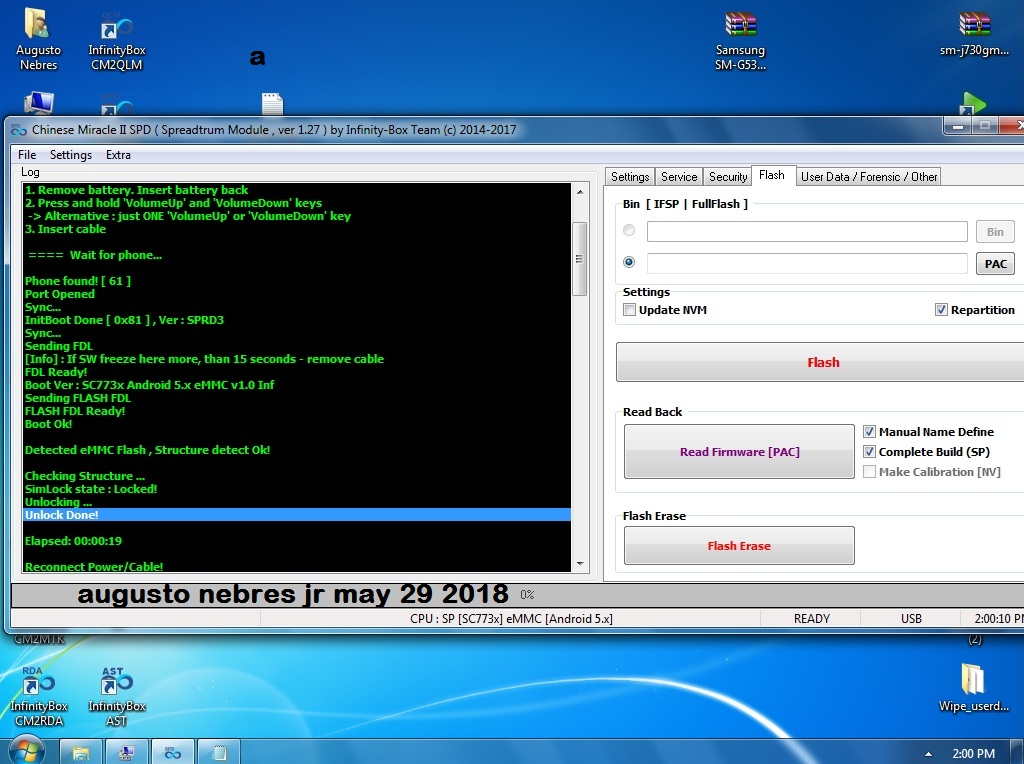Click the PAC file path field

[807, 263]
